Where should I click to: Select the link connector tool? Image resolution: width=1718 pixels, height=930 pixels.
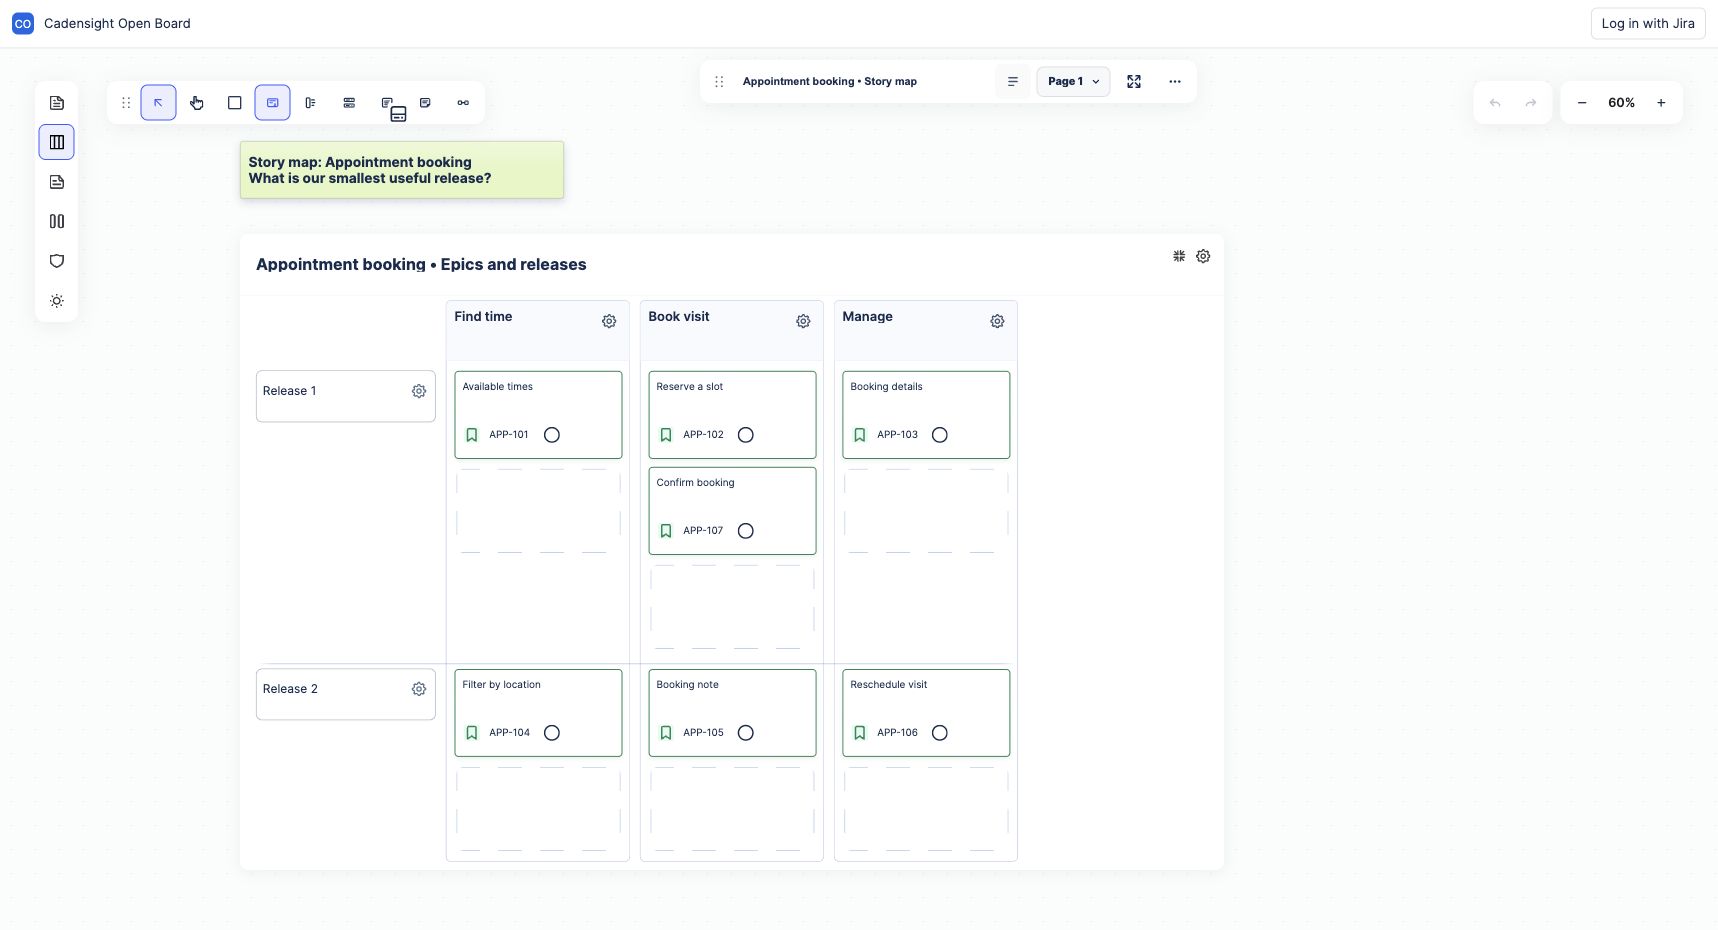[463, 103]
